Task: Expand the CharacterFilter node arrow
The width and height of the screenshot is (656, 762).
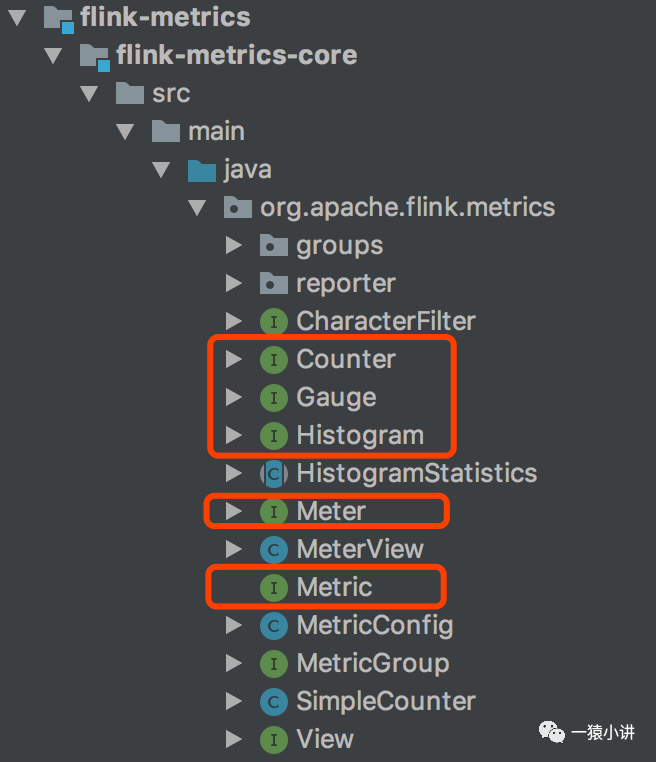Action: [x=233, y=321]
